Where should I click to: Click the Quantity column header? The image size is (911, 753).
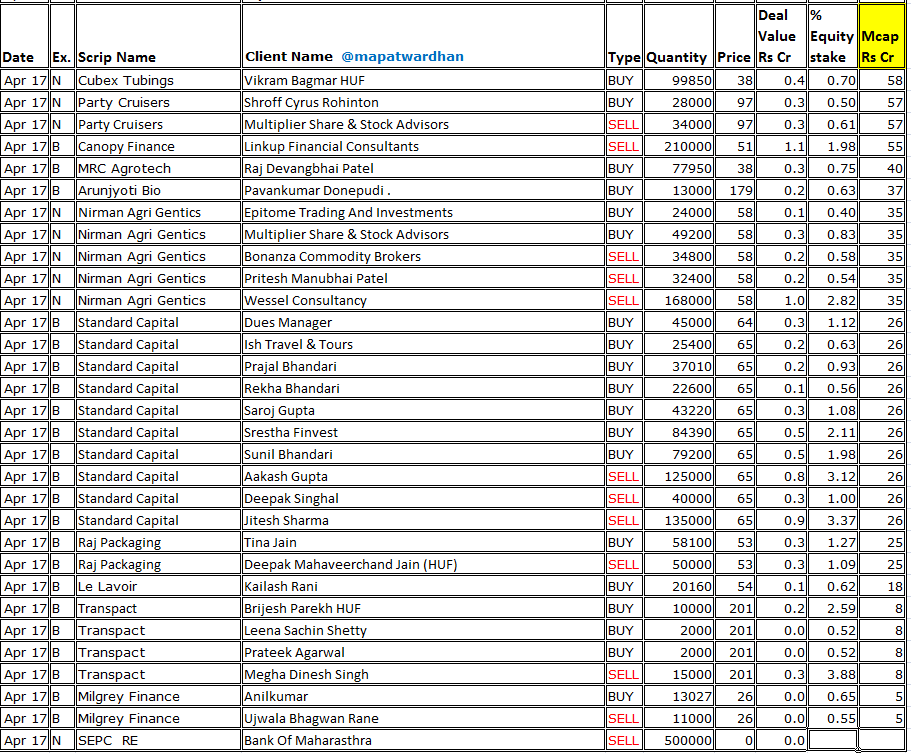(678, 36)
